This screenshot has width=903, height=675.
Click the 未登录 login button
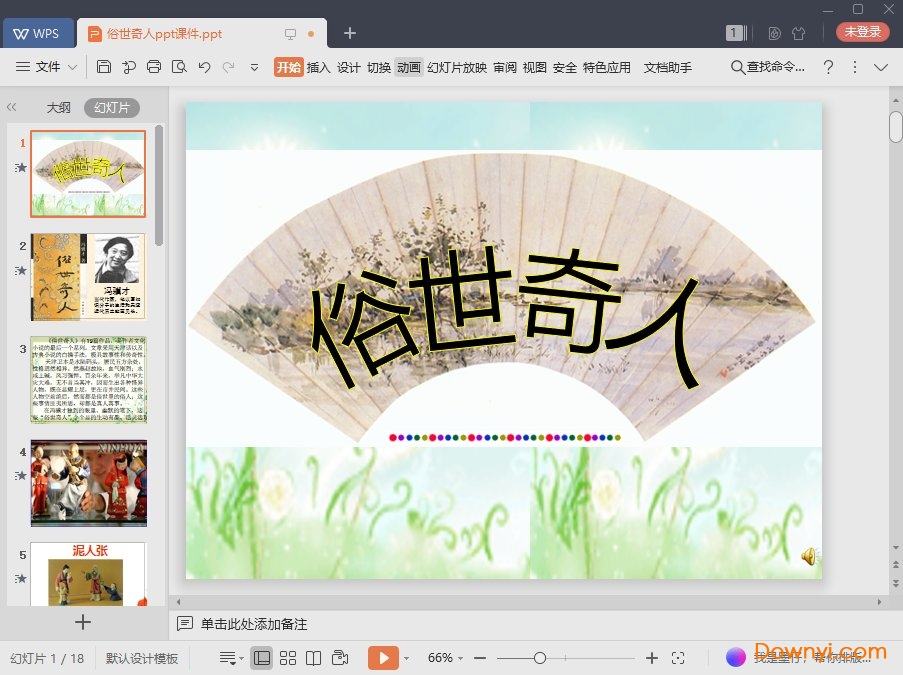pos(861,31)
